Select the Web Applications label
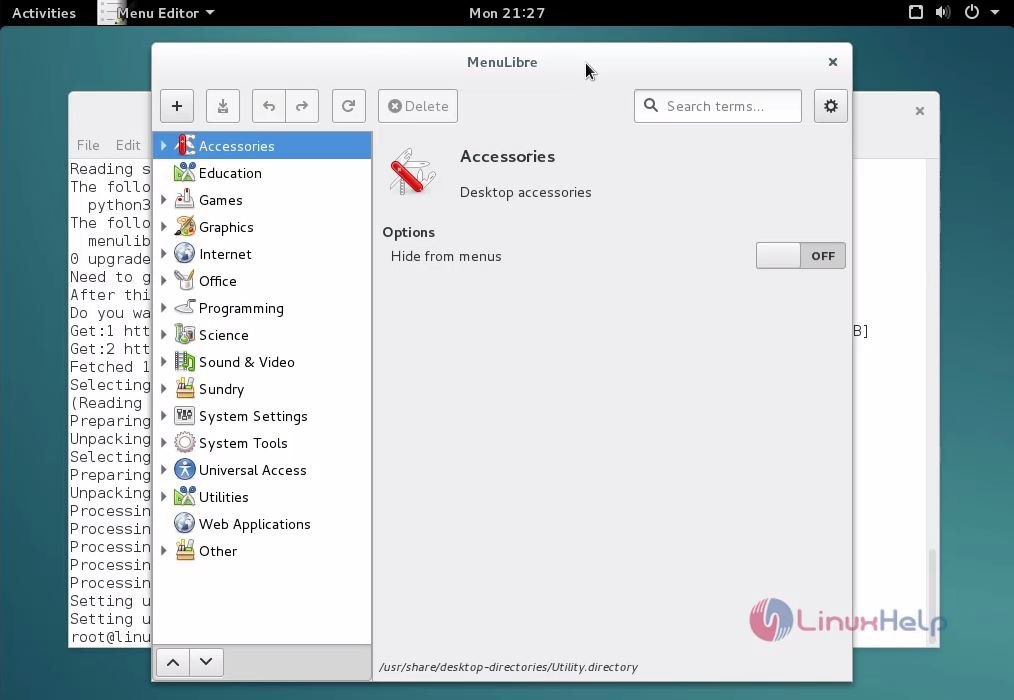 (255, 524)
